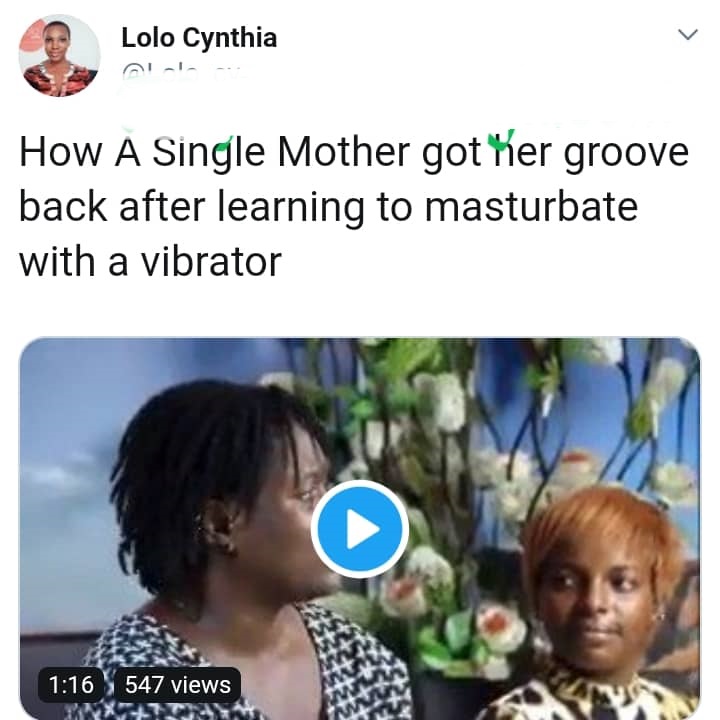Click the 1:16 duration badge
Image resolution: width=720 pixels, height=720 pixels.
coord(71,685)
